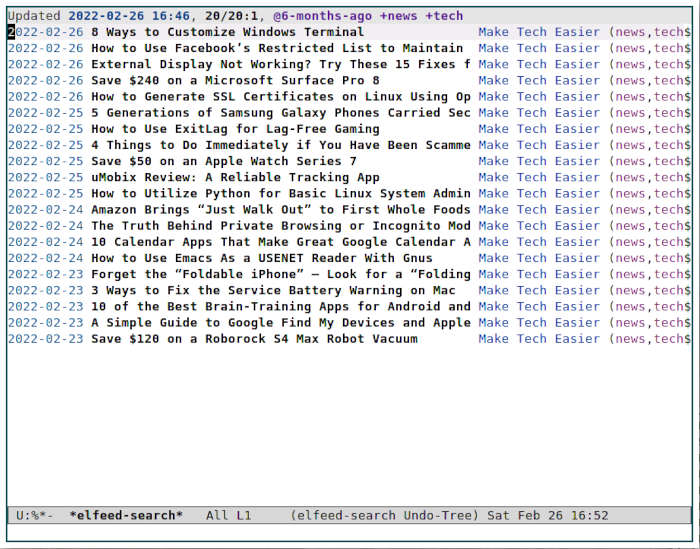Open "10 of the Best Brain-Training Apps" entry
700x549 pixels.
280,306
